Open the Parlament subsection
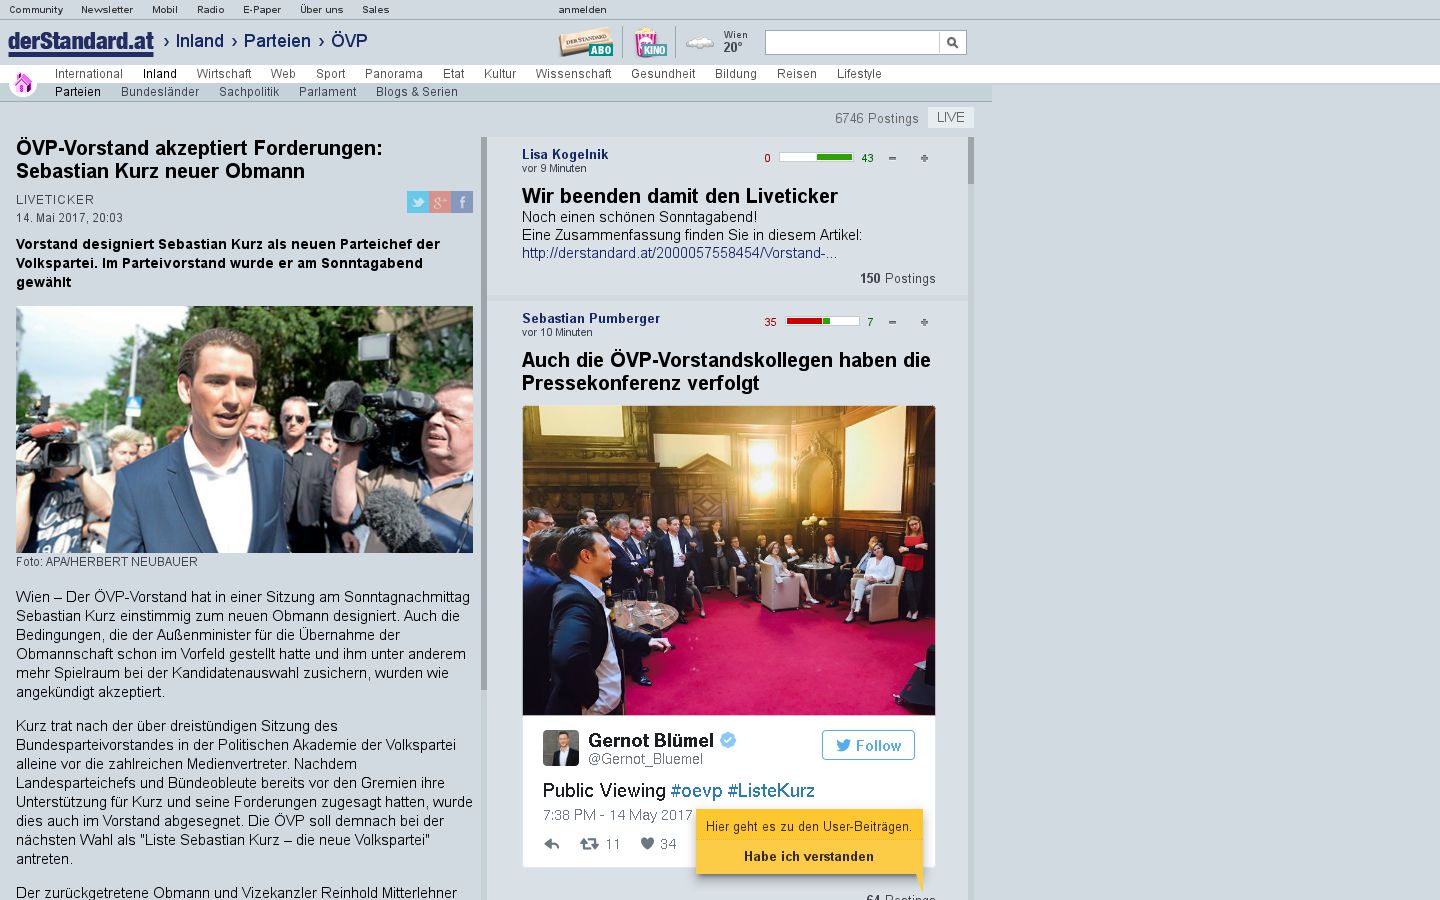The height and width of the screenshot is (900, 1440). 328,92
